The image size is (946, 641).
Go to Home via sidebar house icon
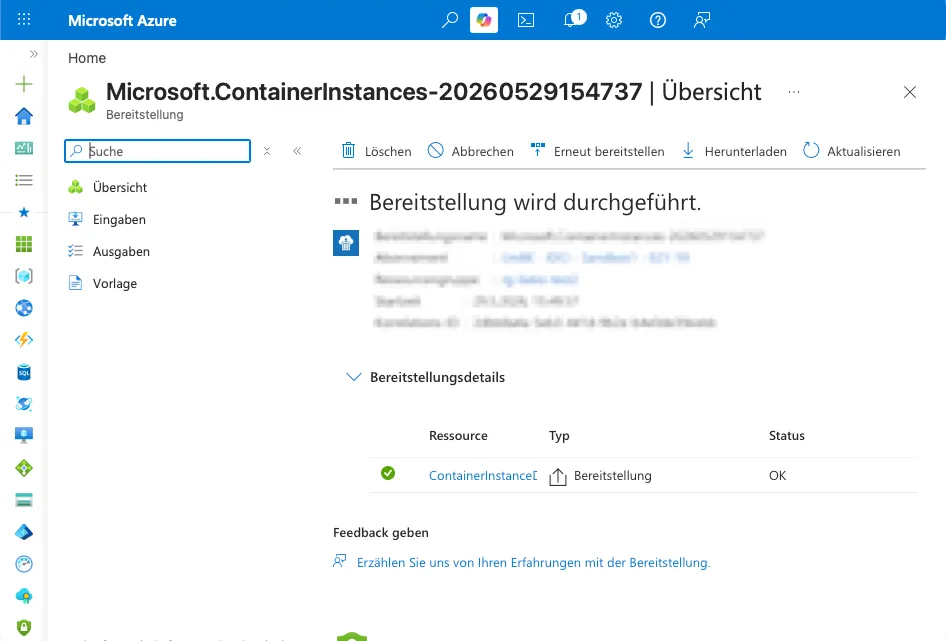pyautogui.click(x=24, y=116)
